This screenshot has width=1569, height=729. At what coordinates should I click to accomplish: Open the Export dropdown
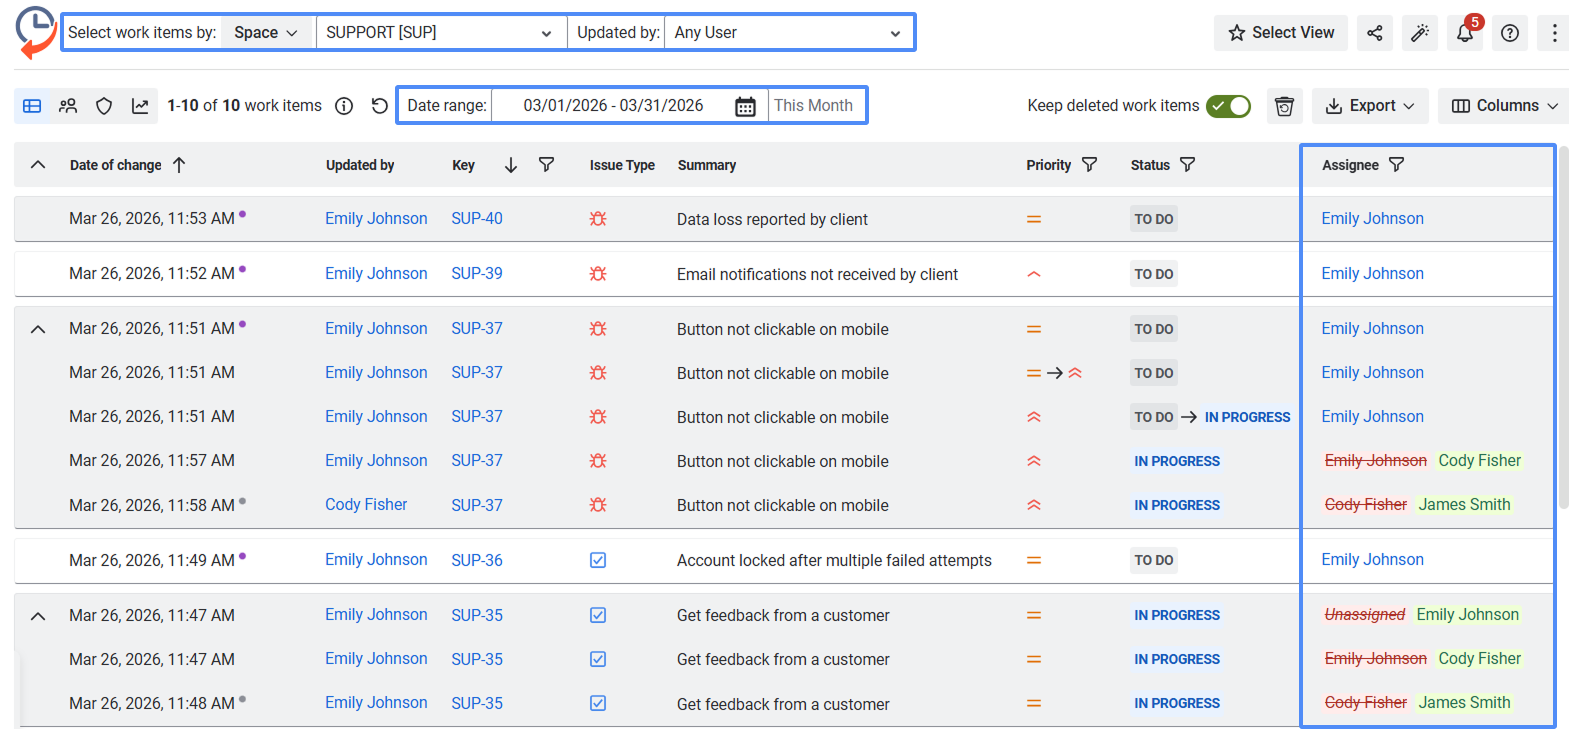pyautogui.click(x=1370, y=106)
